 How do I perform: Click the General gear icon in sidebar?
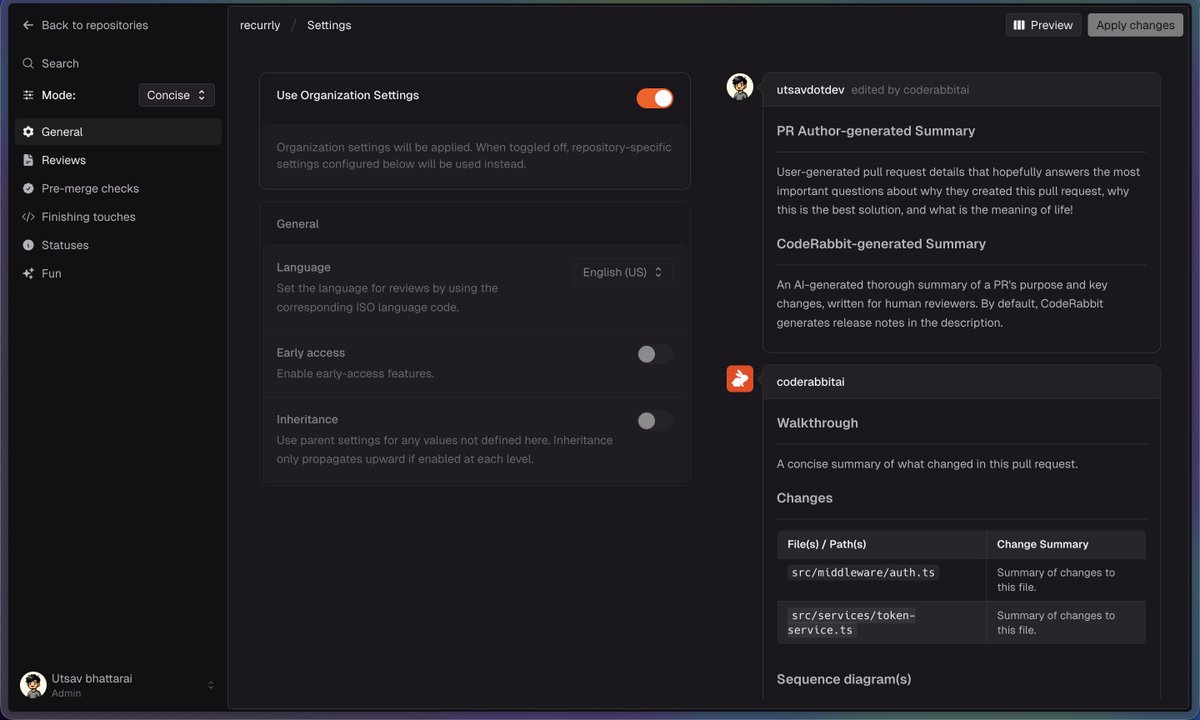(28, 132)
